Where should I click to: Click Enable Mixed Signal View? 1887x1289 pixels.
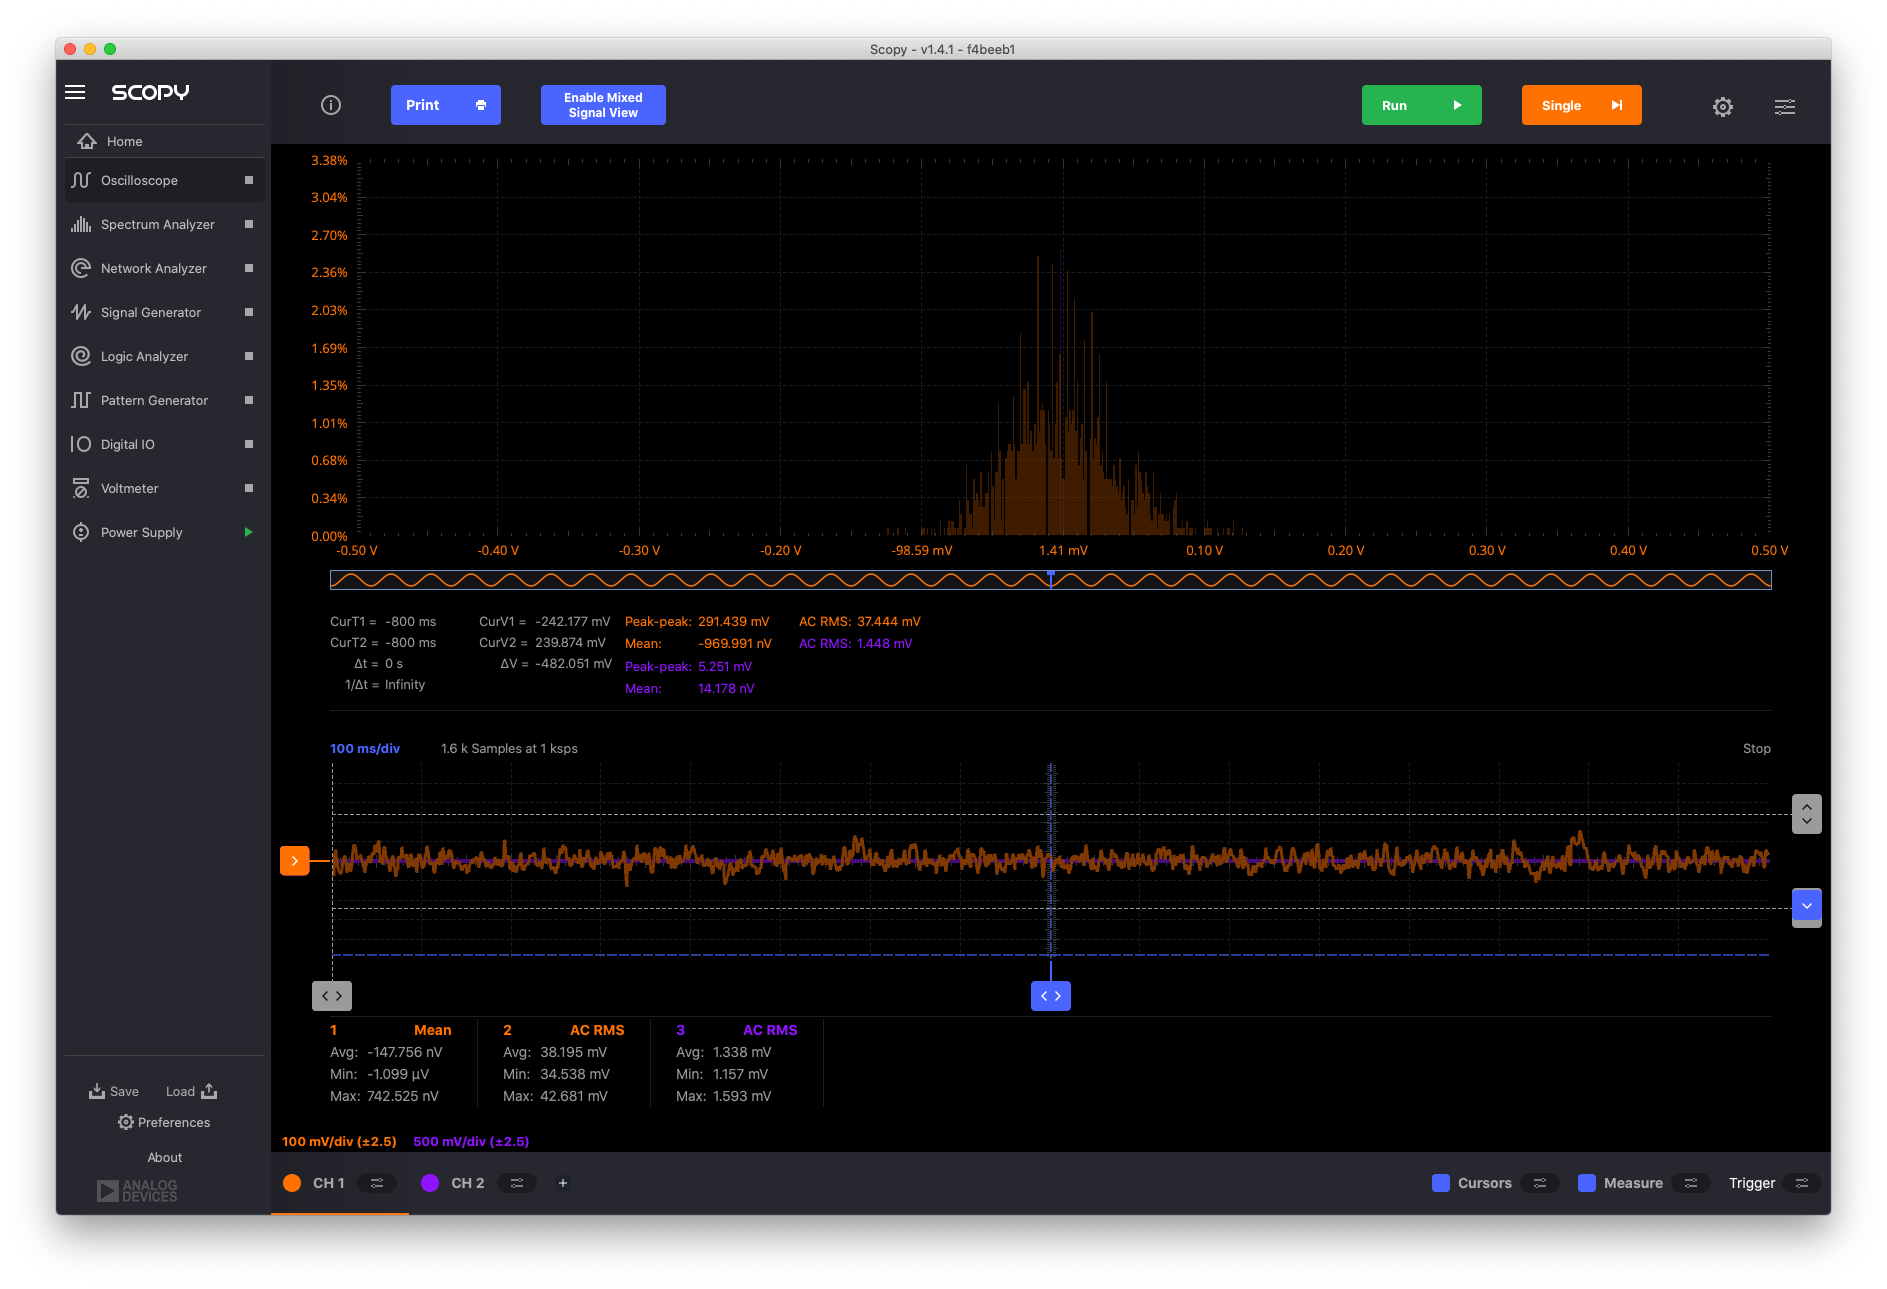point(603,105)
